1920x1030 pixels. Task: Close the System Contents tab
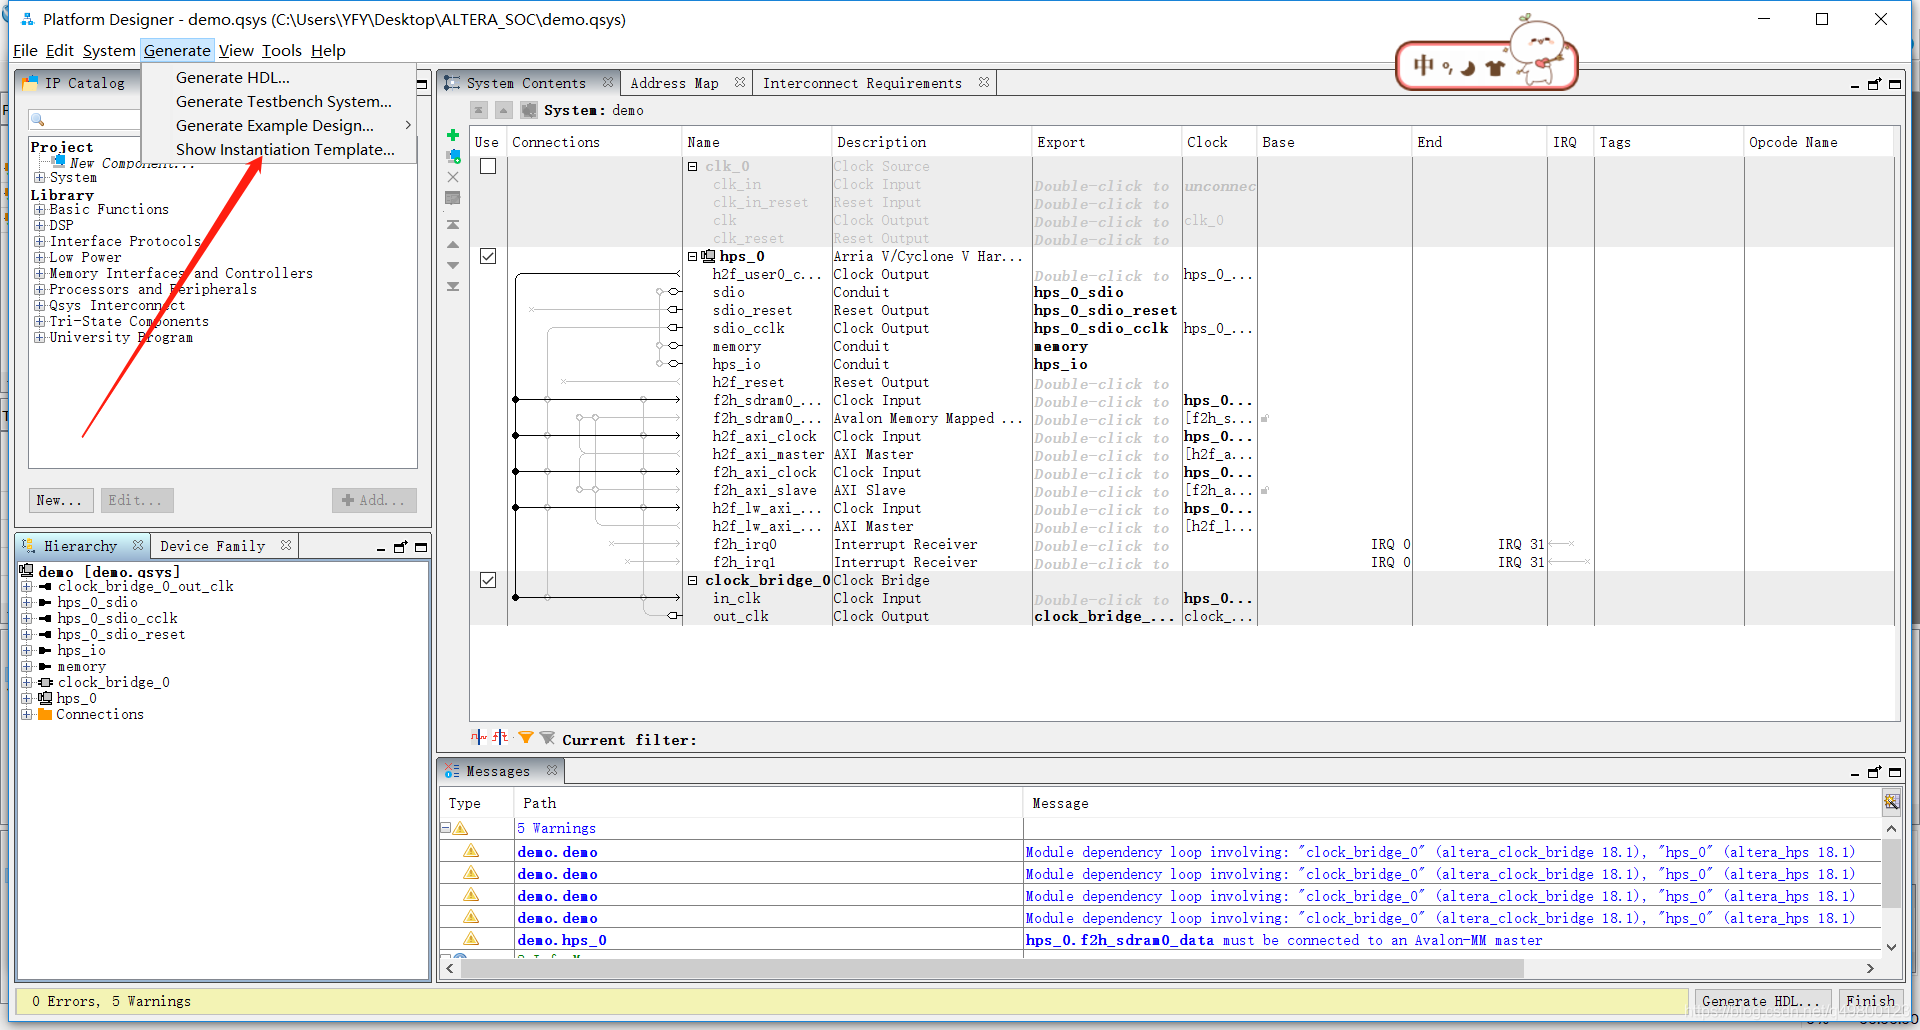[607, 82]
